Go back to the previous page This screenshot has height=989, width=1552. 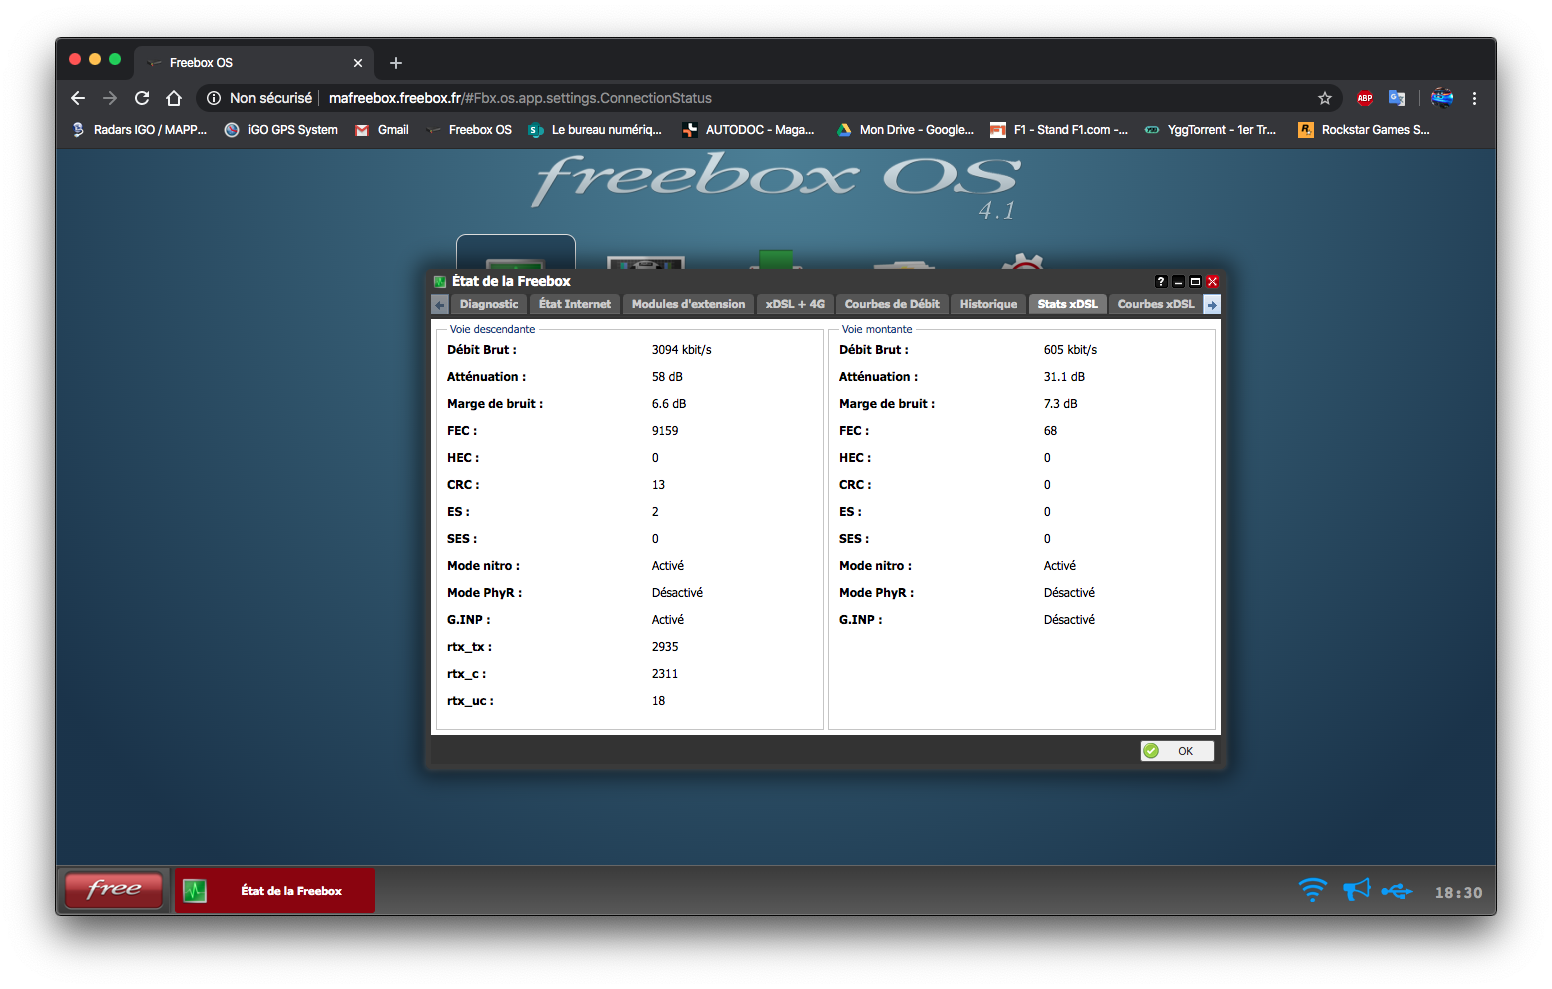point(78,98)
